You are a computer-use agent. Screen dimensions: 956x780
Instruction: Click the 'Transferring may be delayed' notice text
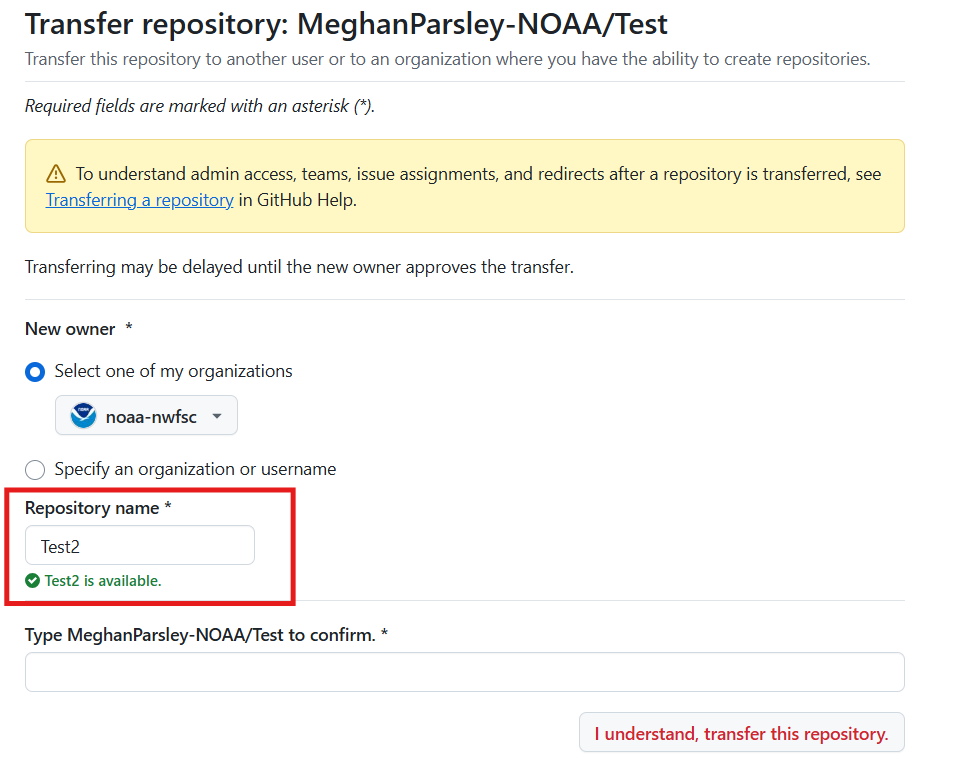pyautogui.click(x=299, y=267)
